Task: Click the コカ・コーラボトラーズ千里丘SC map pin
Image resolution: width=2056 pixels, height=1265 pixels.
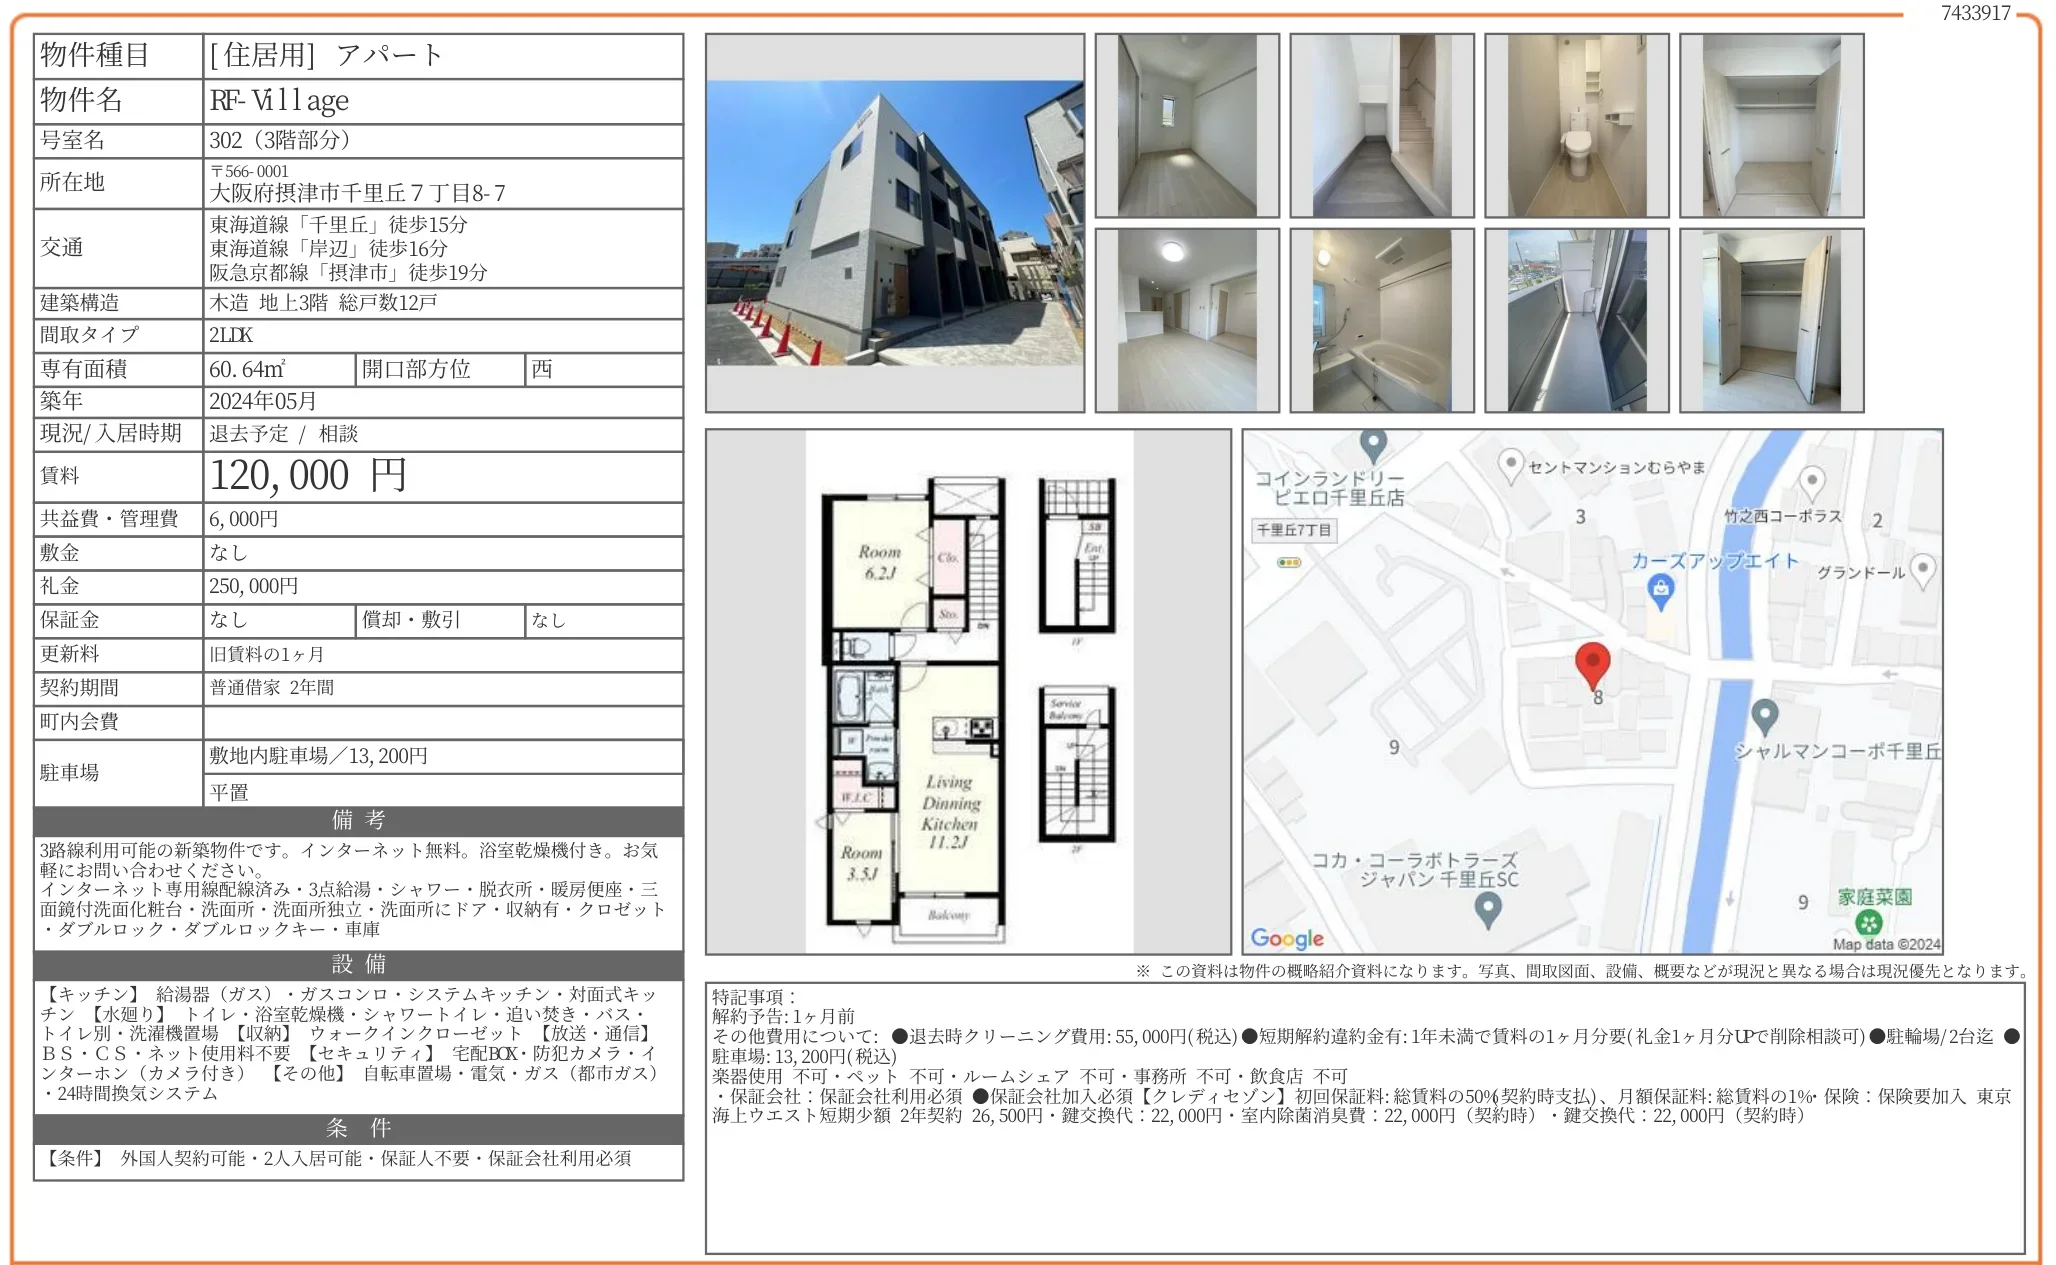Action: tap(1488, 908)
